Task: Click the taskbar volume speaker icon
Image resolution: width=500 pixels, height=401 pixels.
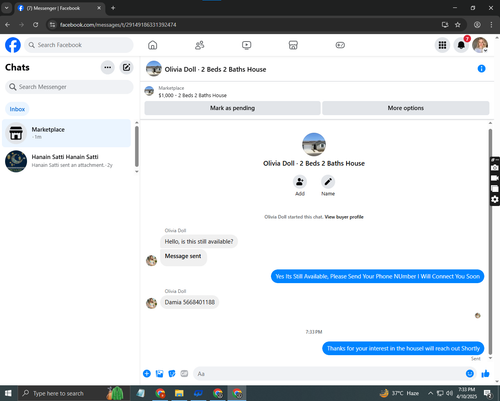Action: (x=449, y=393)
